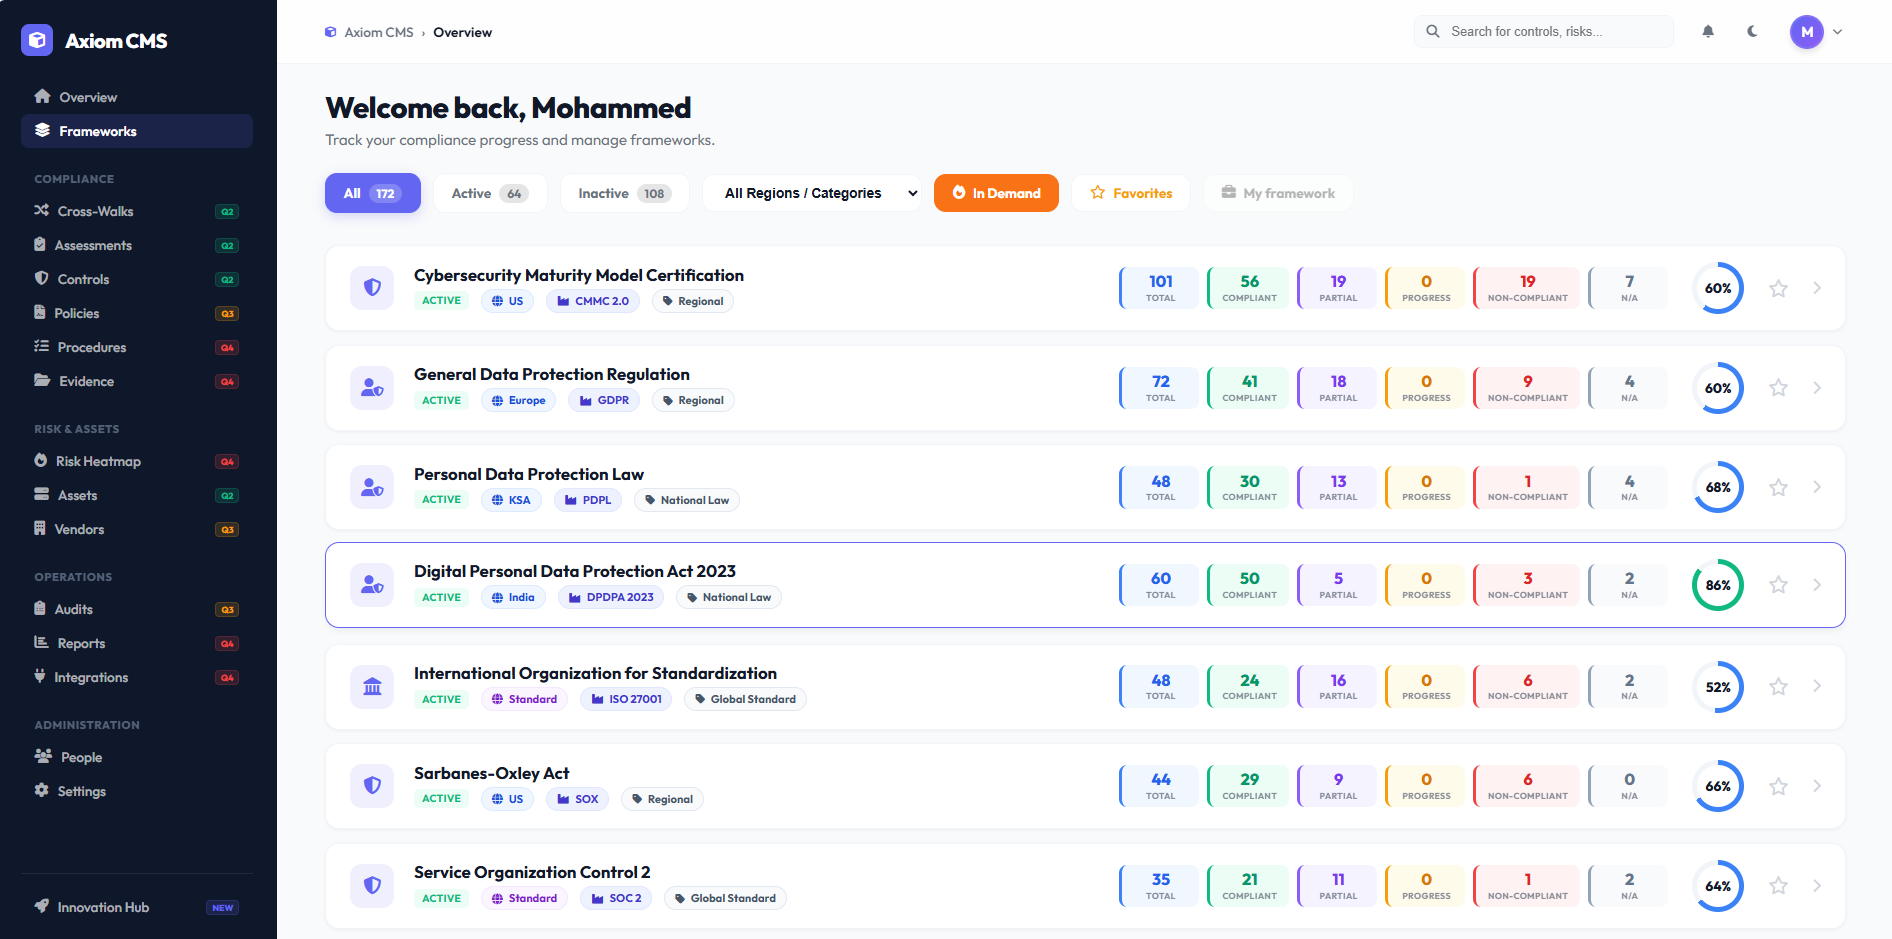Screen dimensions: 1892x939
Task: Click the shield icon for Cybersecurity Maturity Model
Action: click(x=372, y=288)
